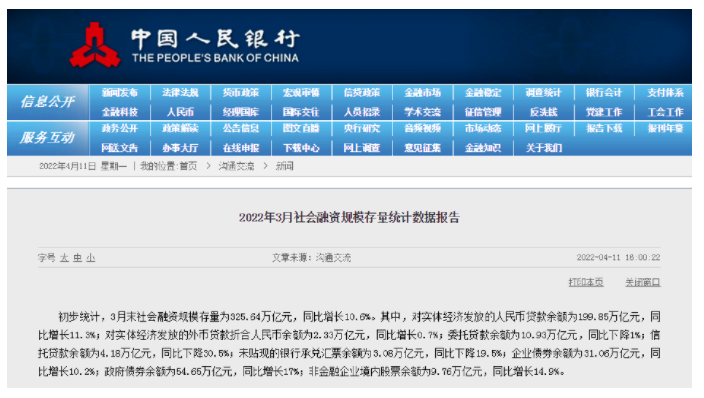The image size is (704, 398).
Task: Click the 打印本页 print link
Action: pyautogui.click(x=585, y=283)
